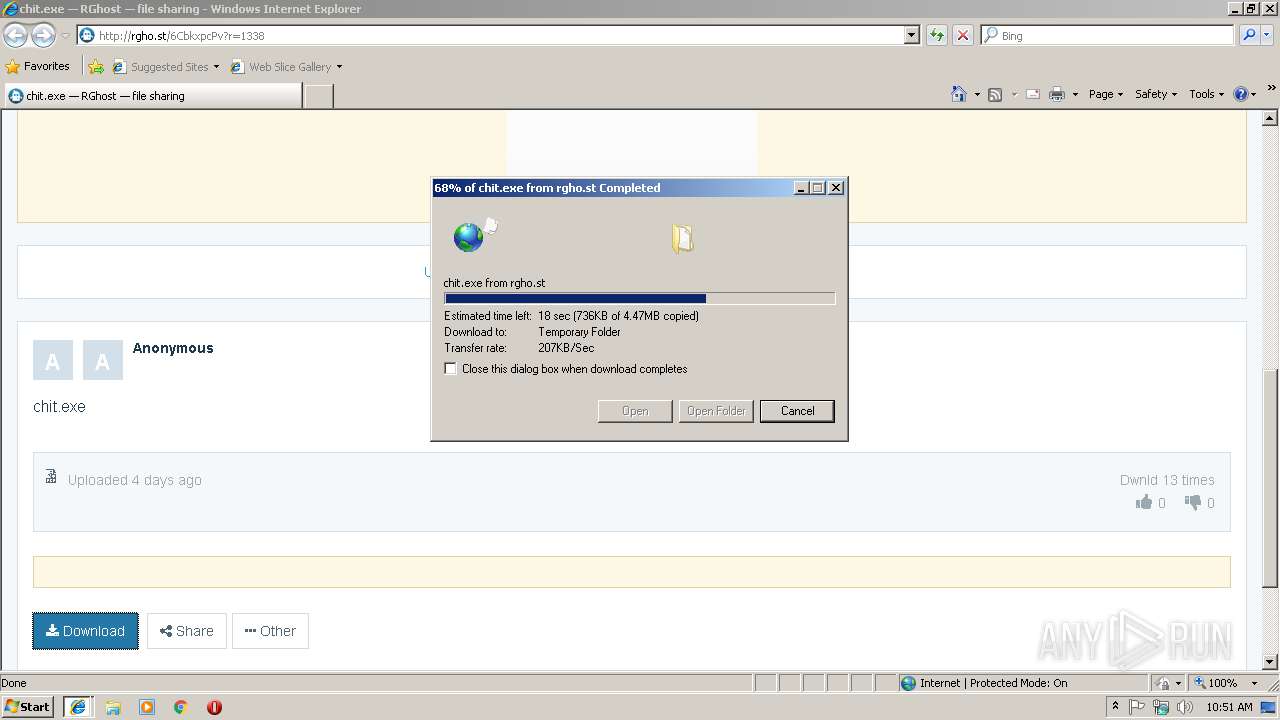Click the disabled Open Folder button

click(x=716, y=411)
